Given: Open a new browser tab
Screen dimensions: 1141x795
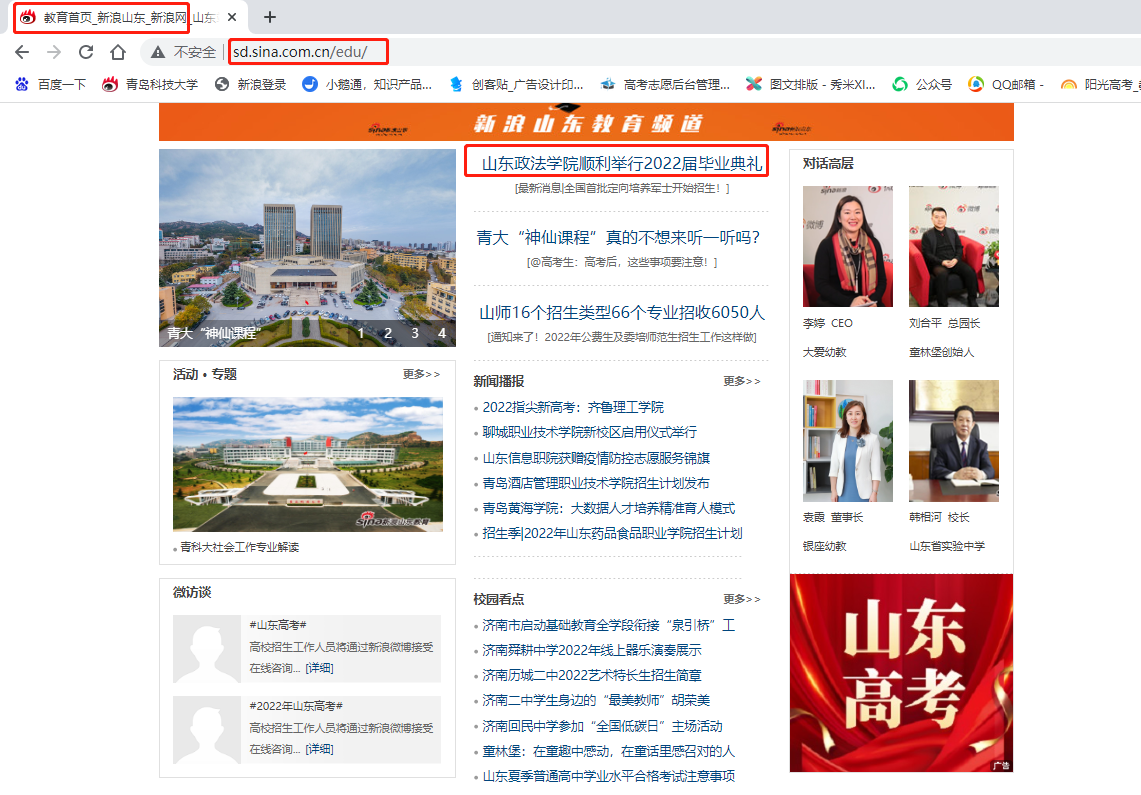Looking at the screenshot, I should click(270, 17).
